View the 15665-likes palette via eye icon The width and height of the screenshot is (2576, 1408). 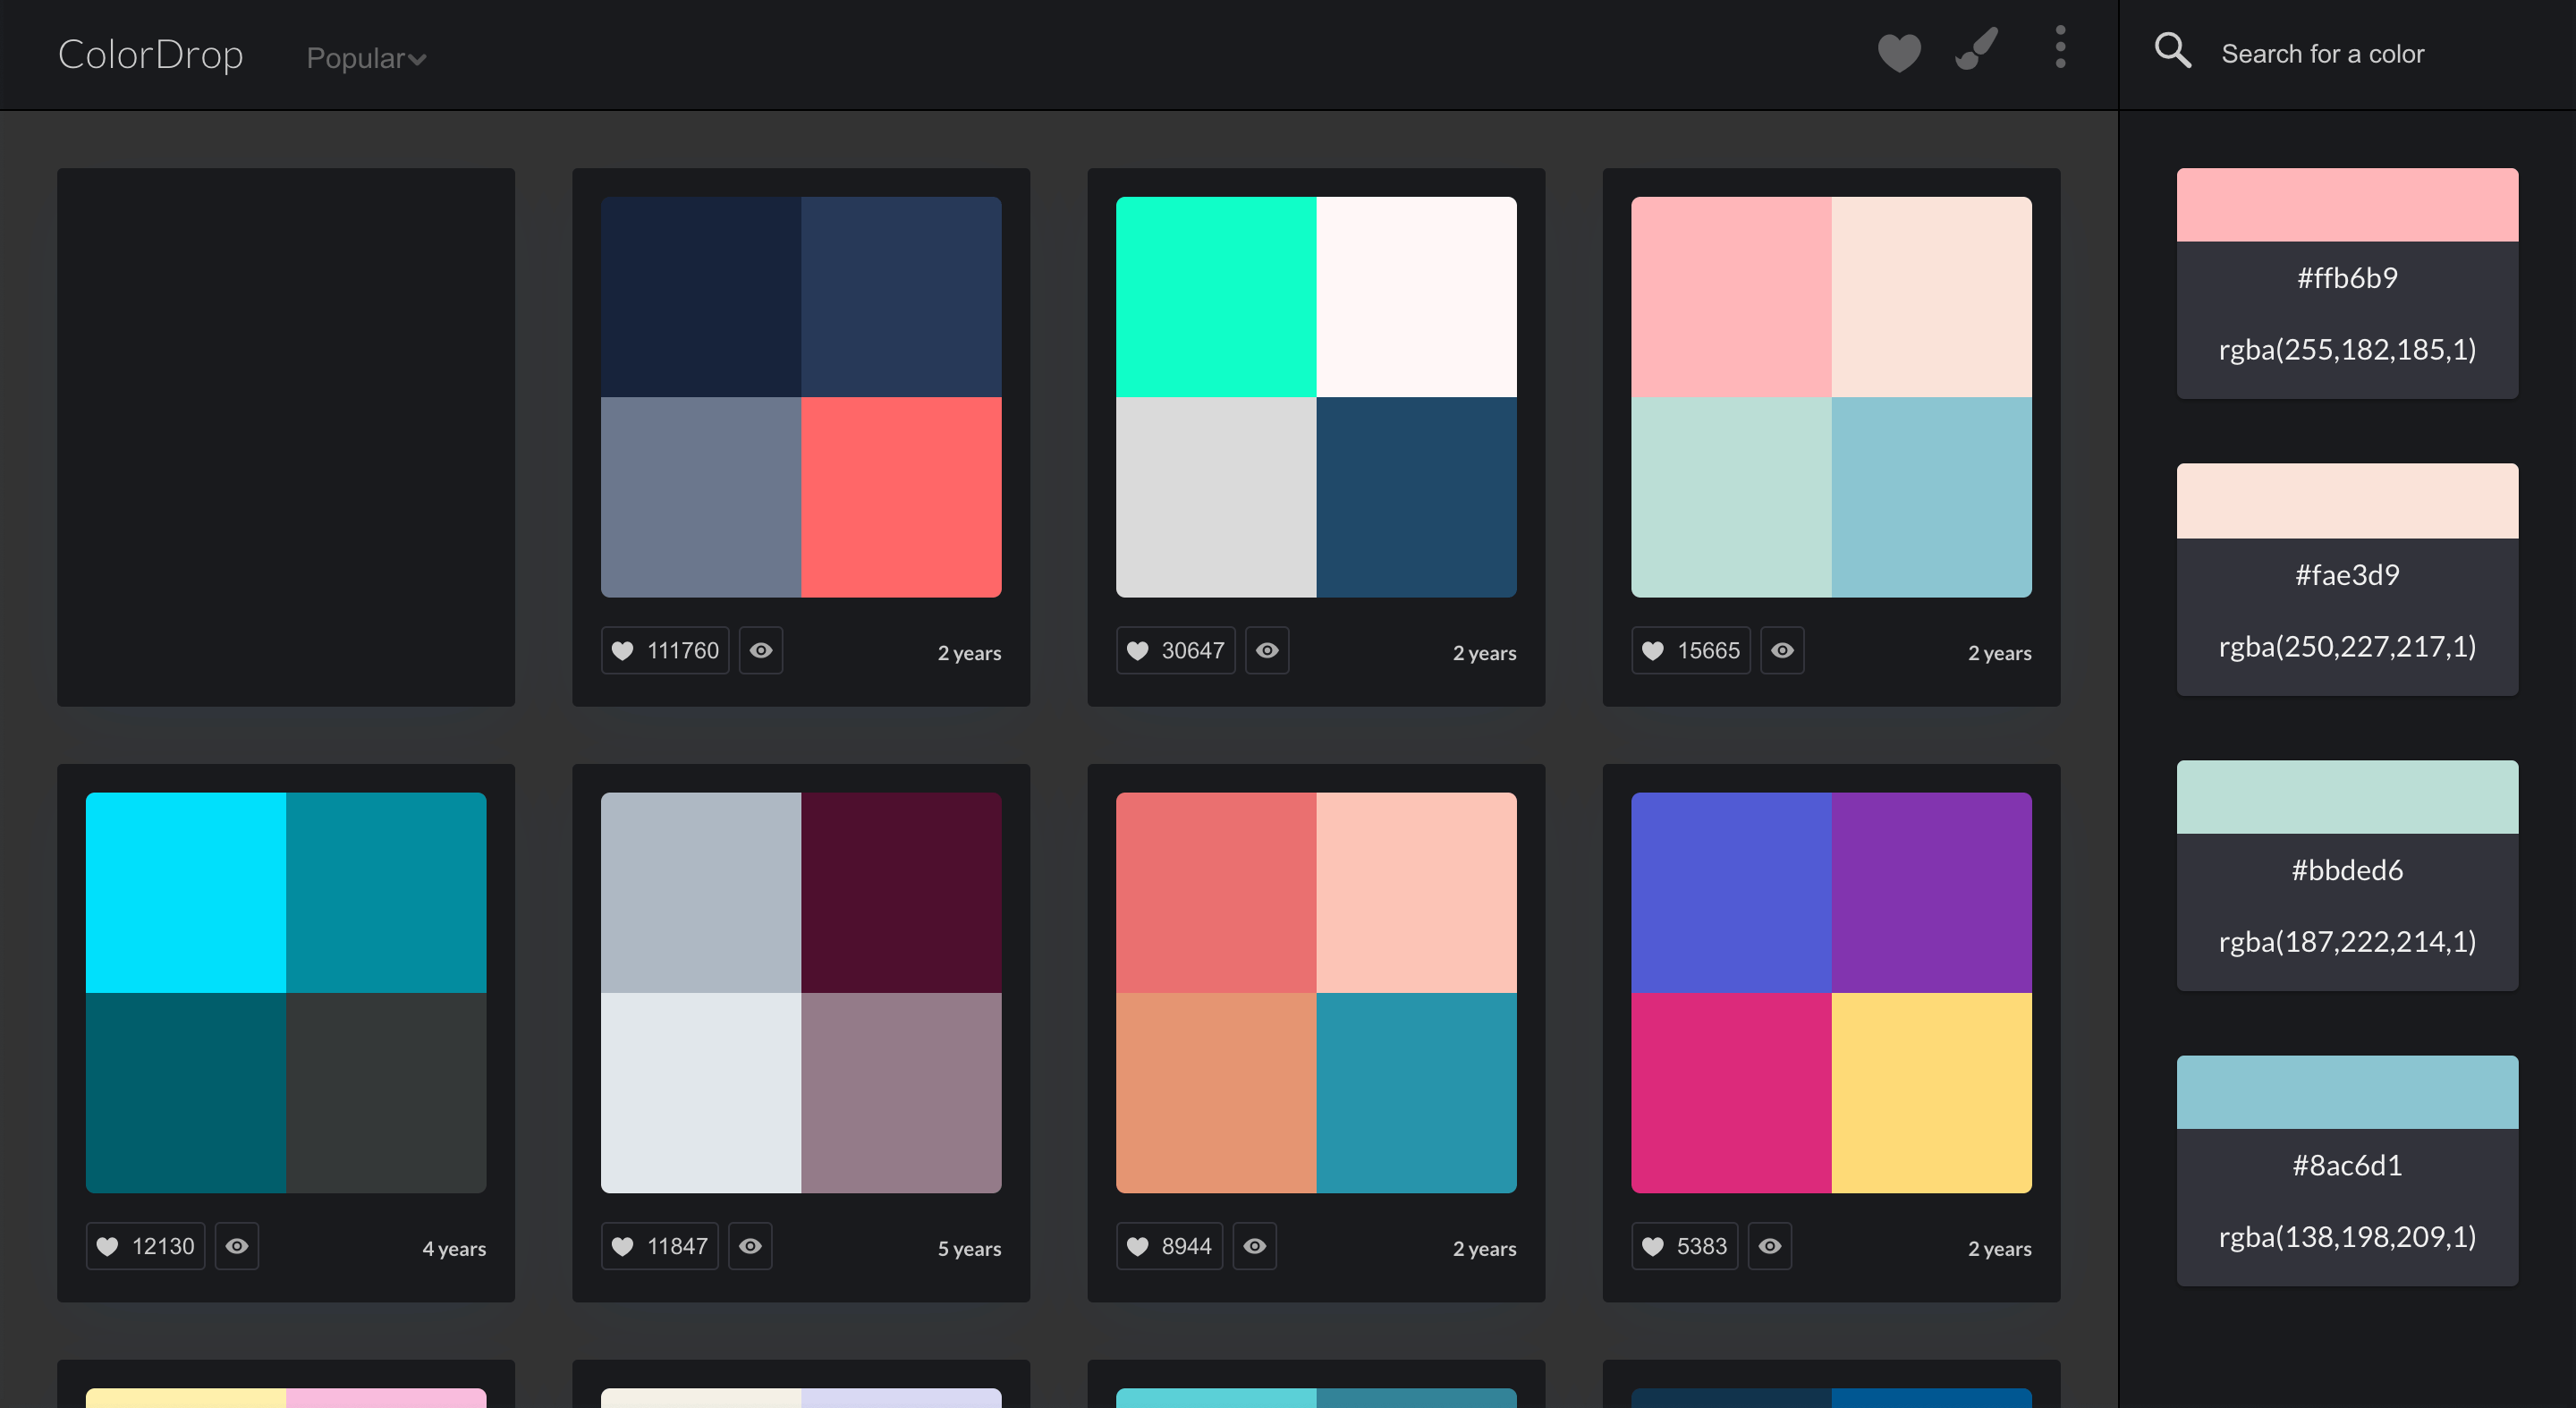(1782, 651)
